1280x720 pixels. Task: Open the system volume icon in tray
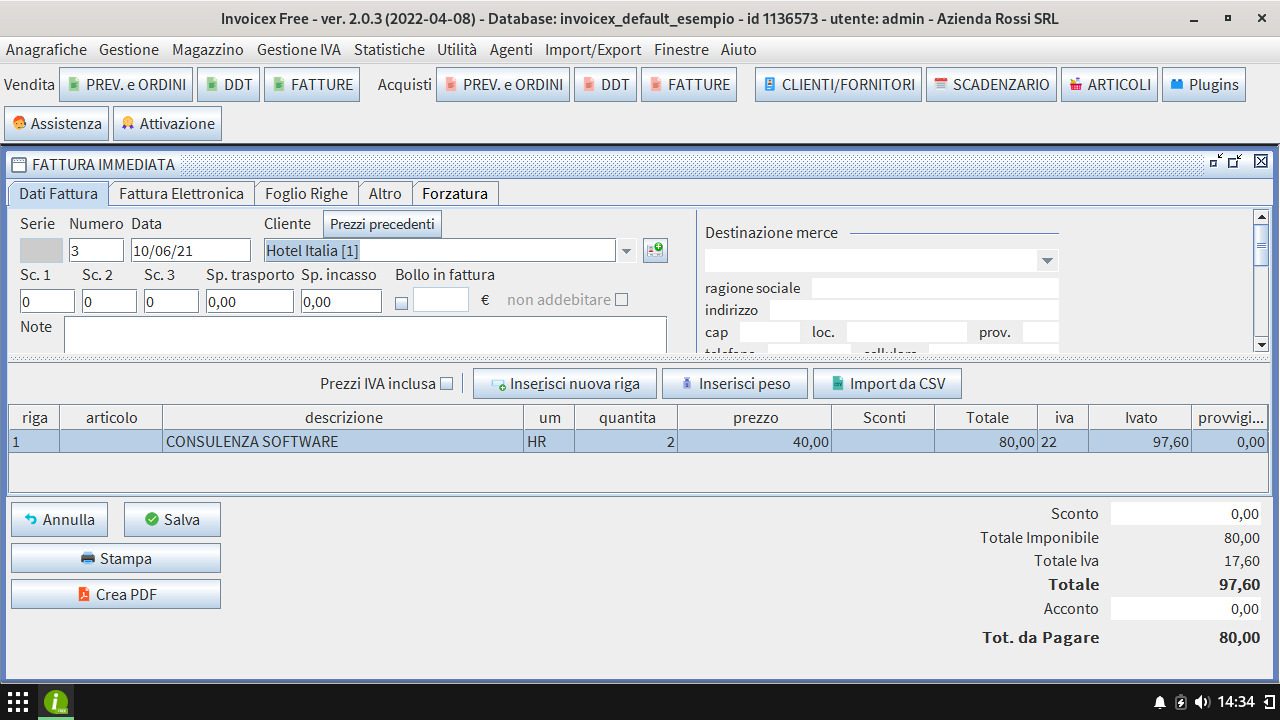[1202, 702]
